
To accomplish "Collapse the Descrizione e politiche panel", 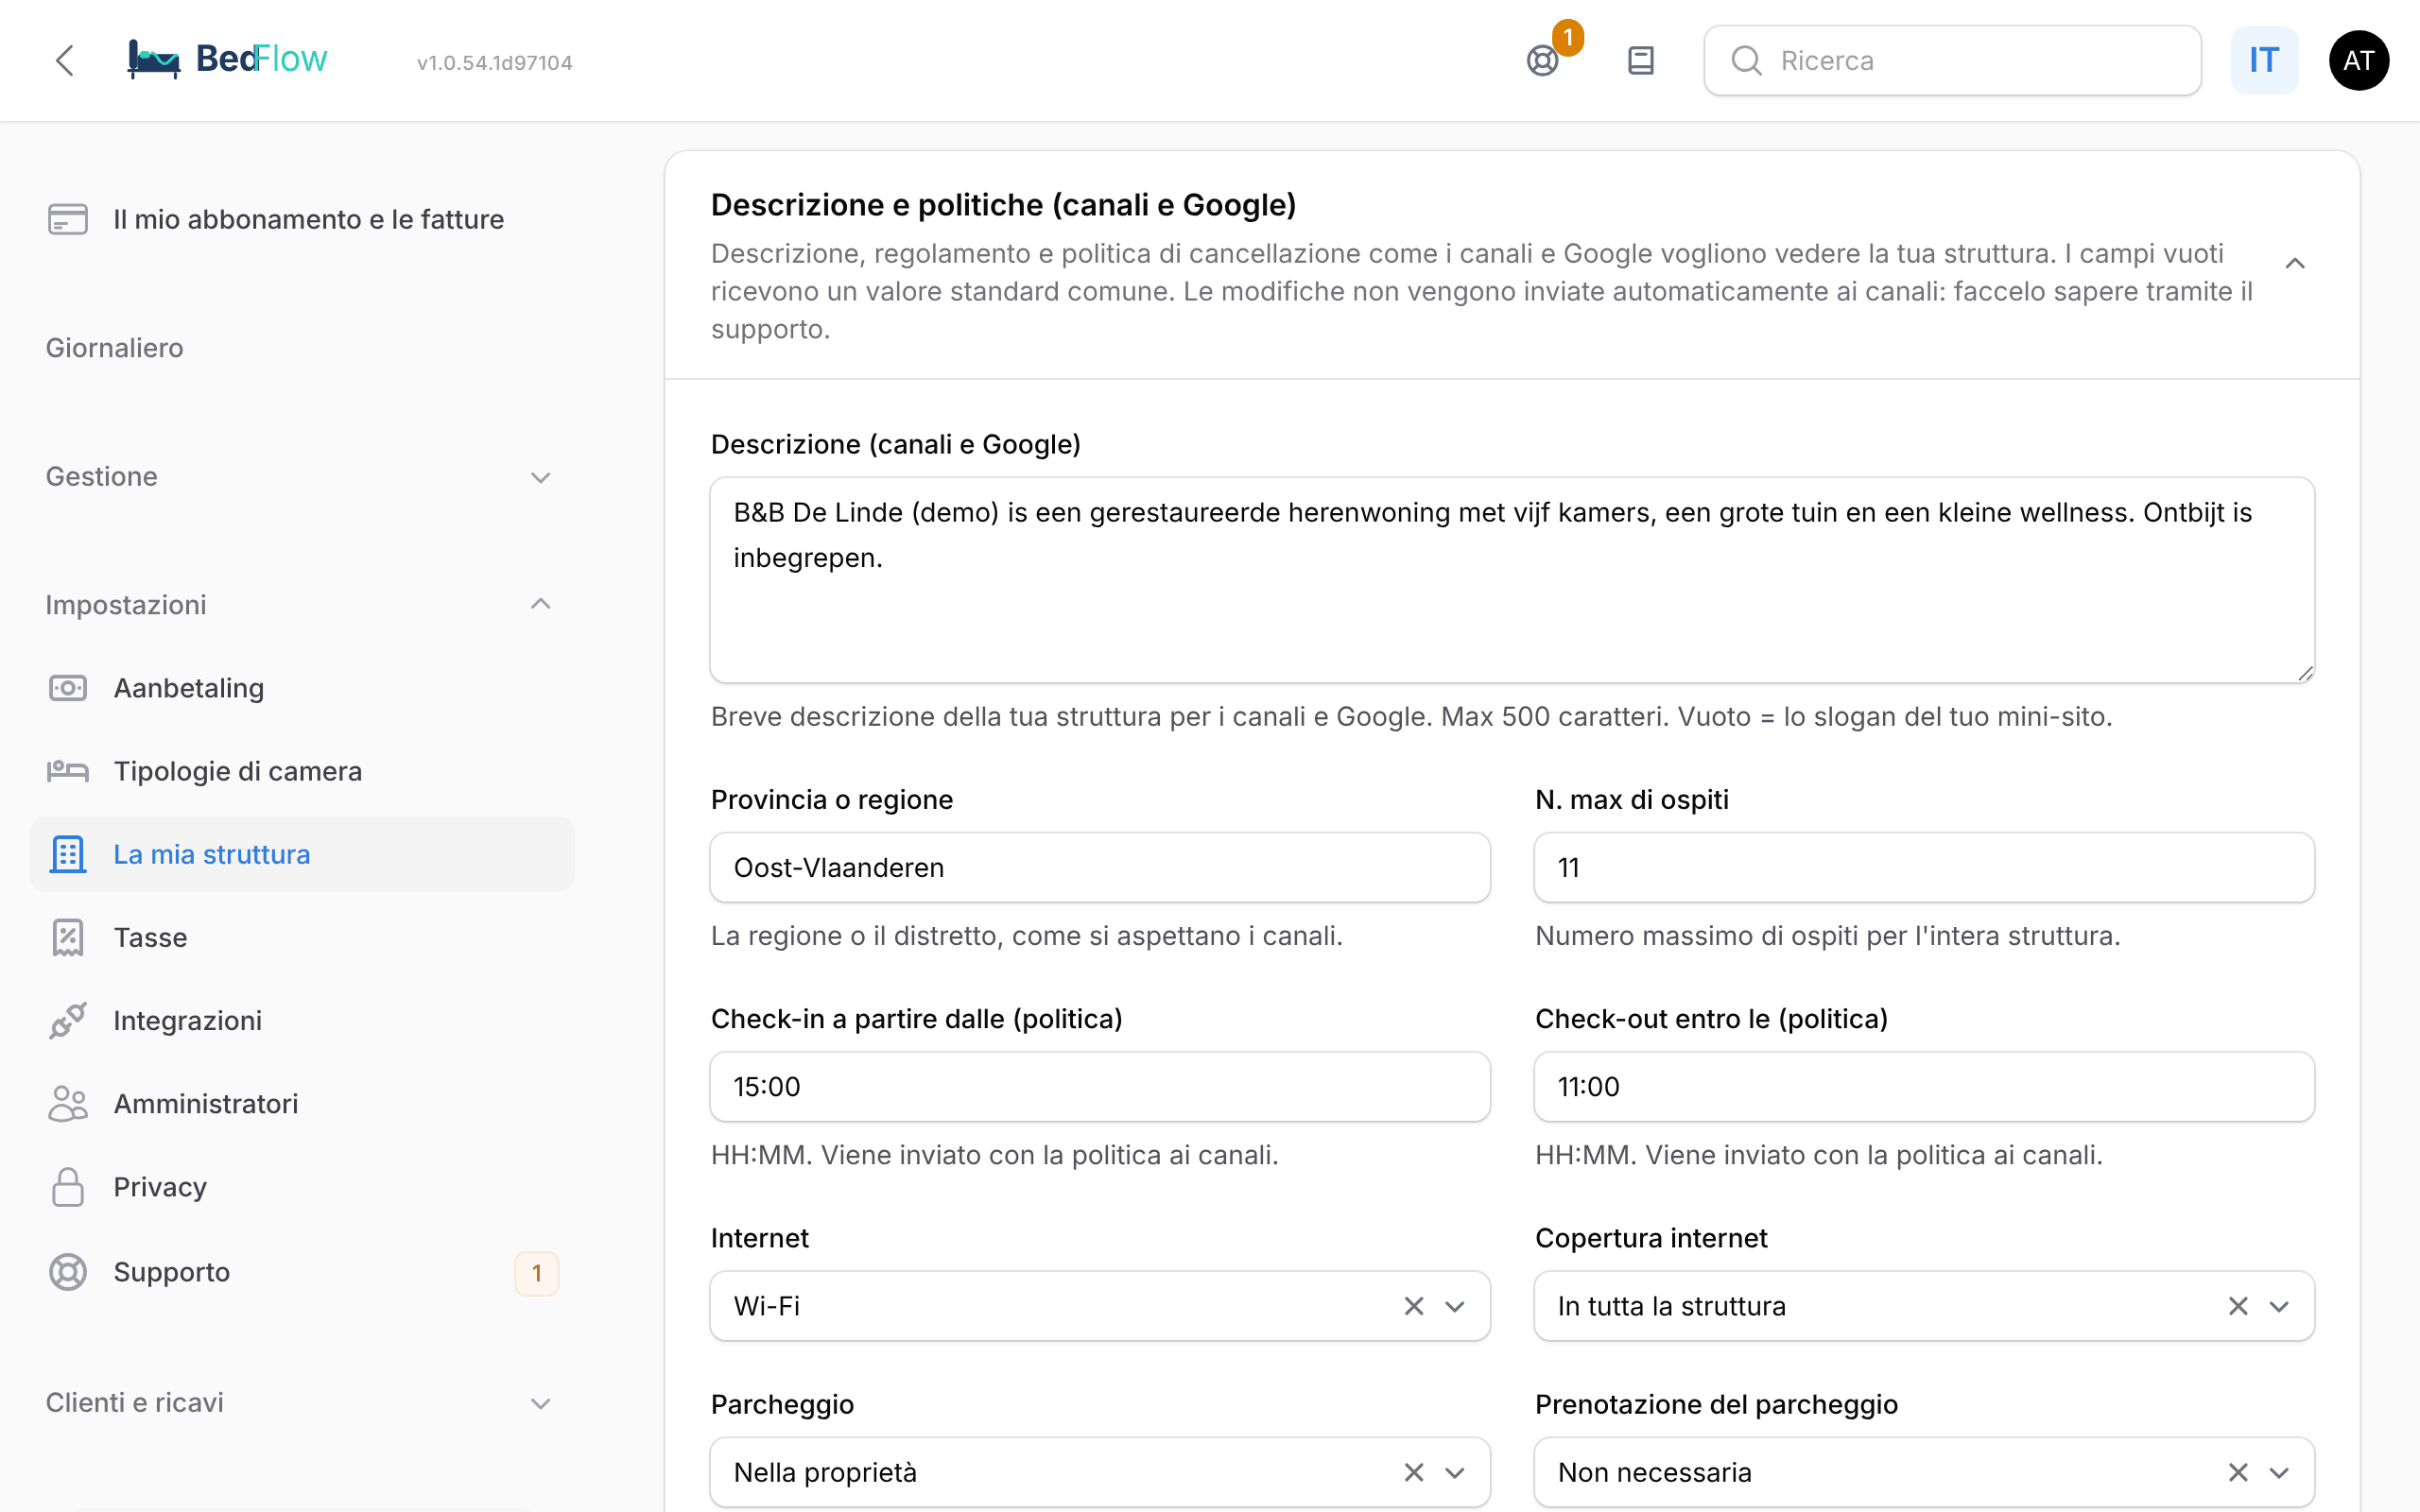I will [x=2295, y=263].
